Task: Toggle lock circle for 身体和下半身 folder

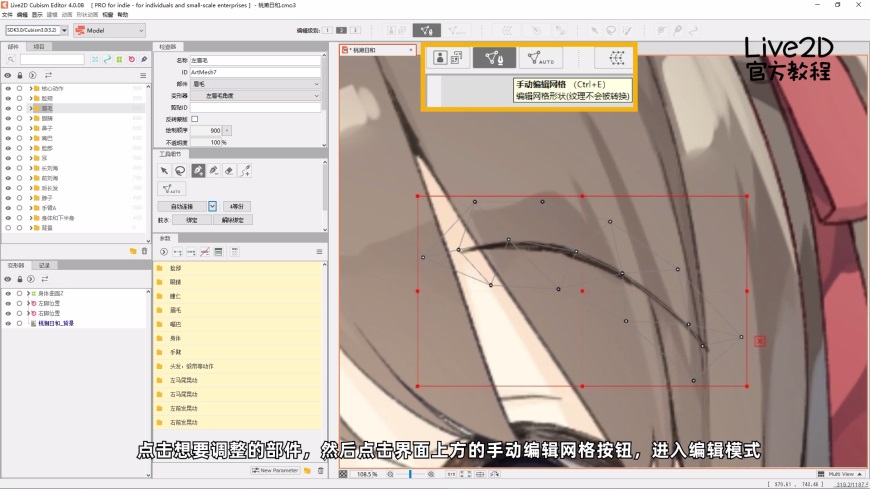Action: coord(19,218)
